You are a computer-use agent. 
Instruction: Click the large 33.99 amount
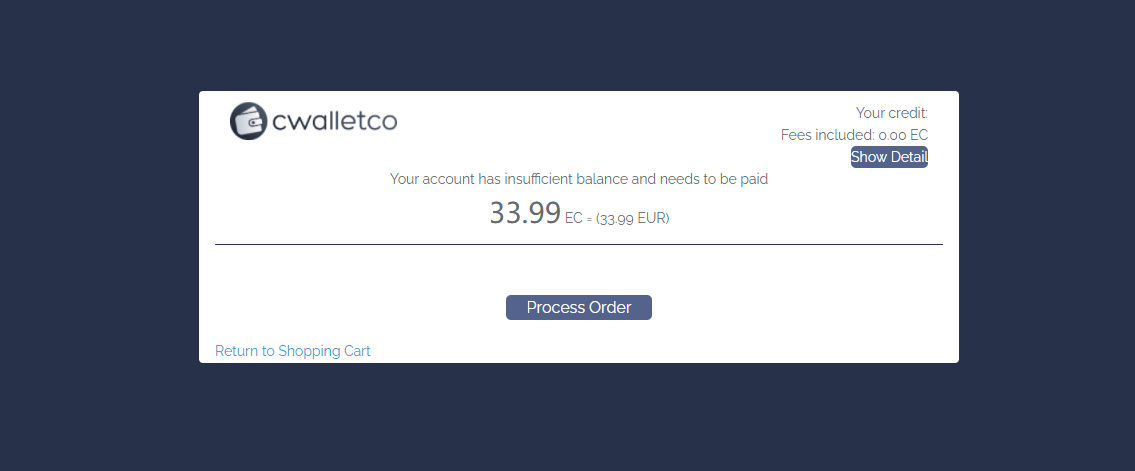point(524,213)
